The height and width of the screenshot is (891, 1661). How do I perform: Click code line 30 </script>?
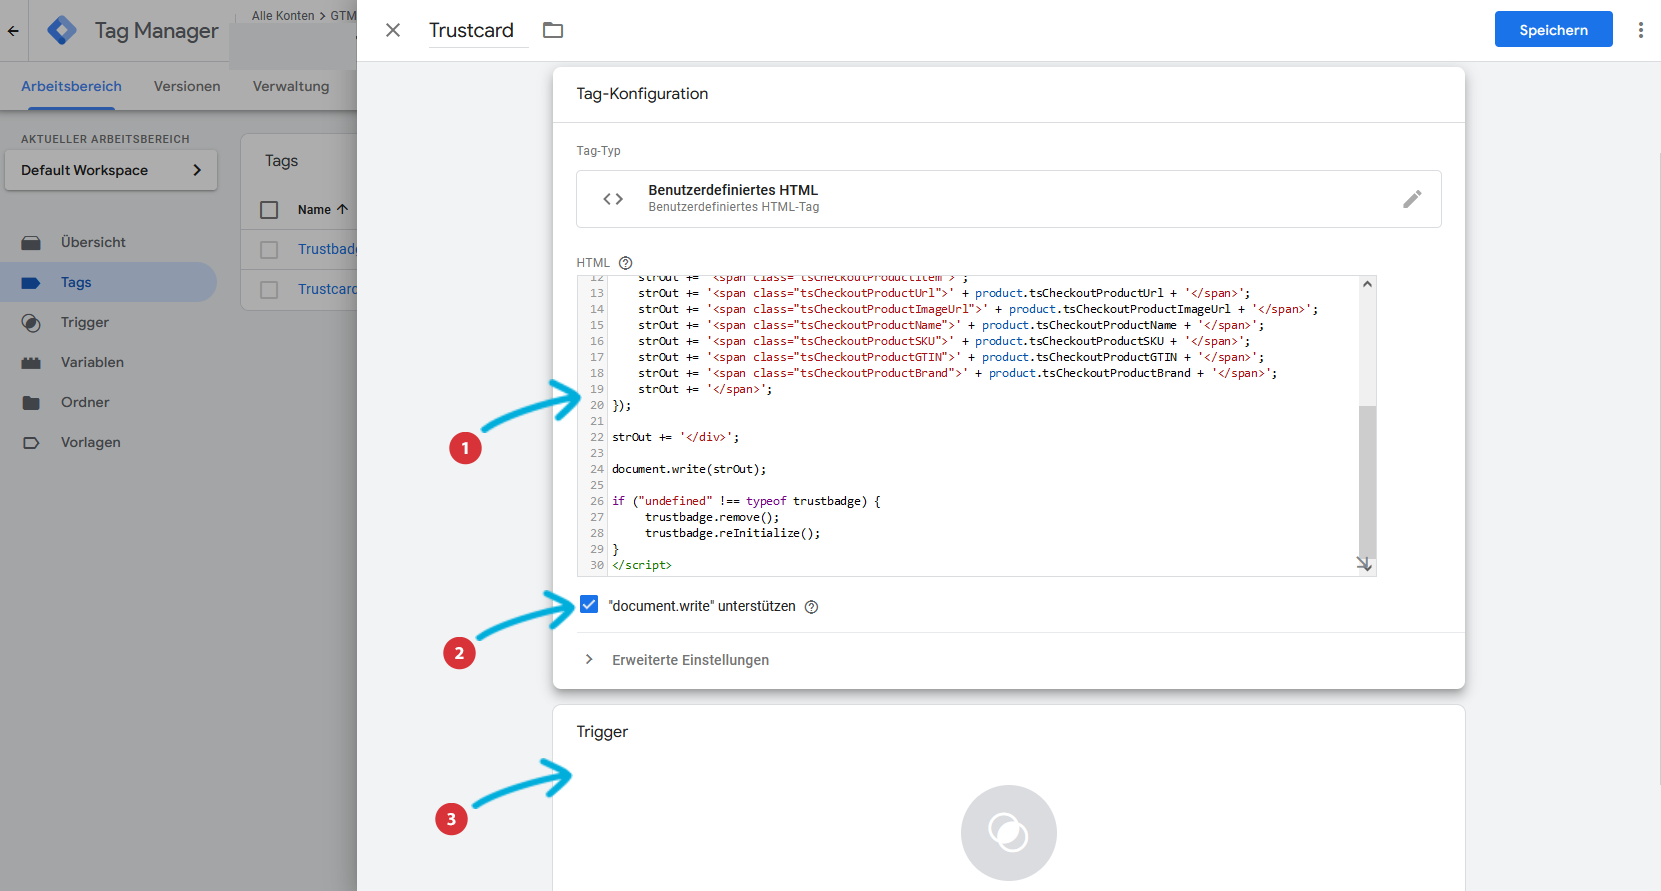point(642,565)
